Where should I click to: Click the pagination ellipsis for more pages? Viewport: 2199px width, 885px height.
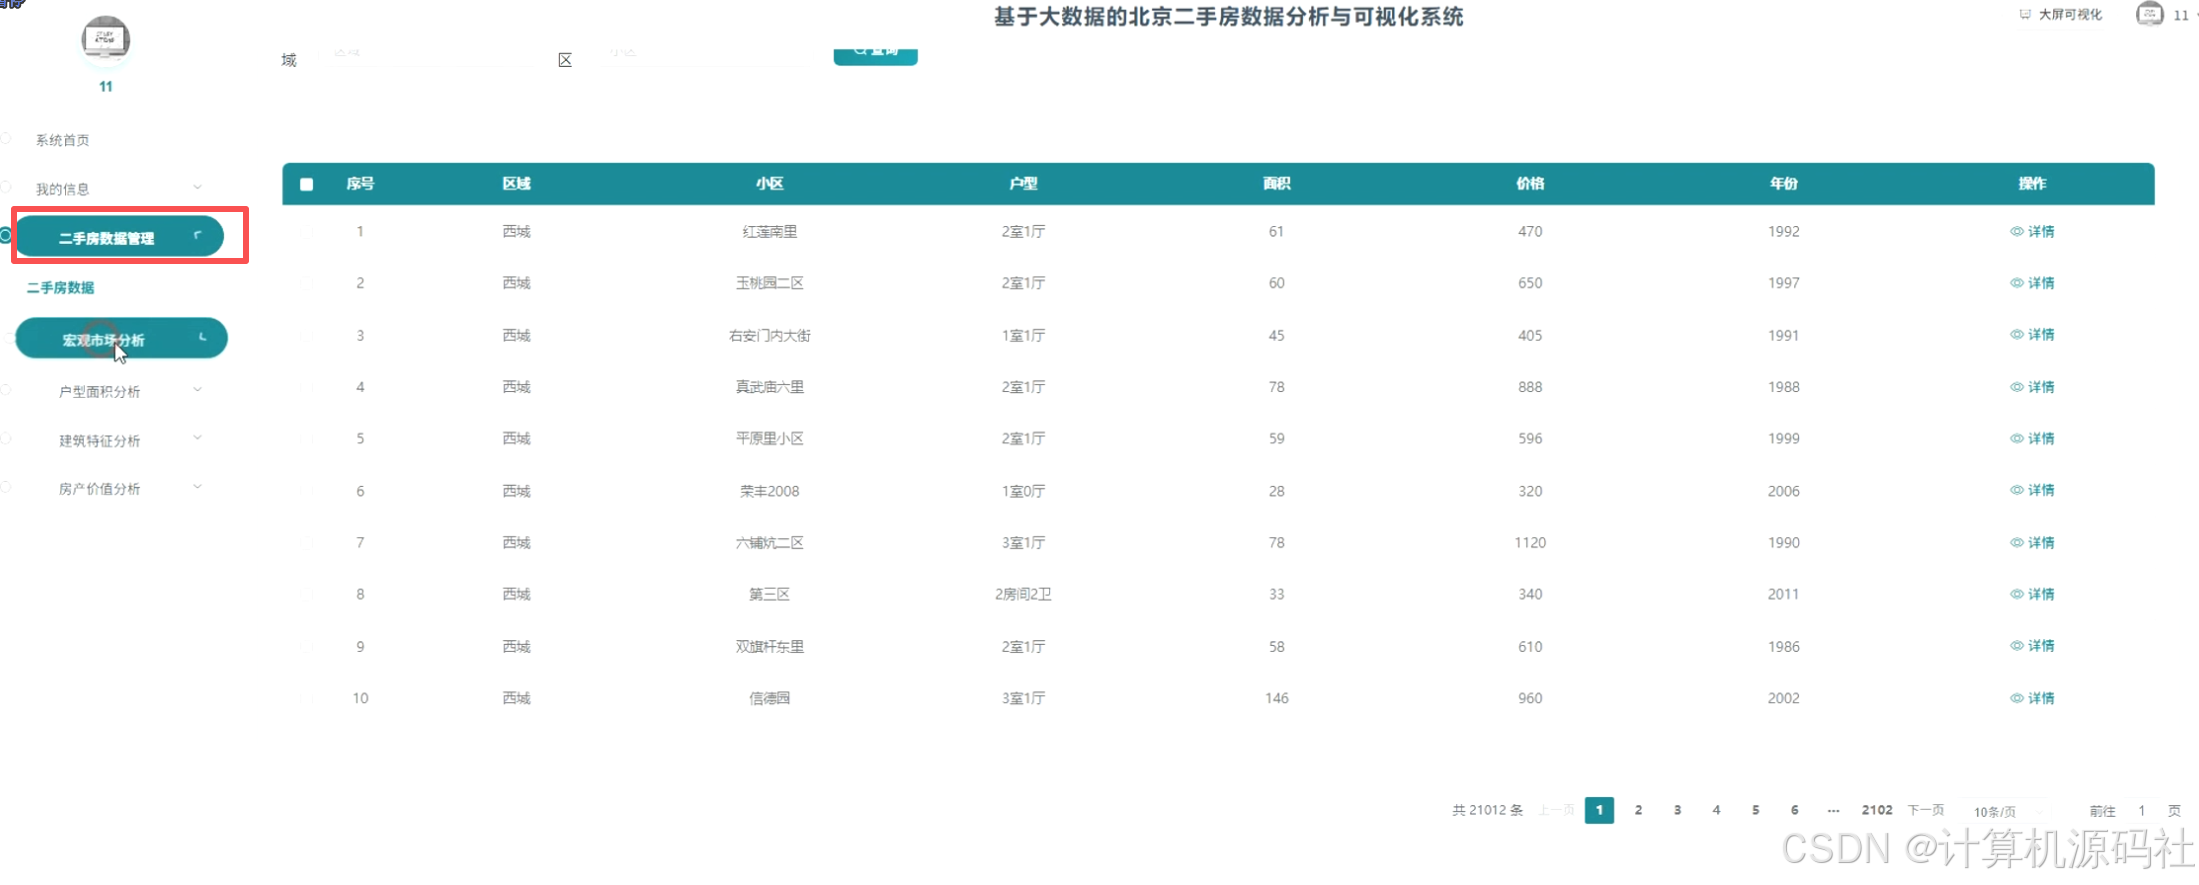coord(1833,810)
